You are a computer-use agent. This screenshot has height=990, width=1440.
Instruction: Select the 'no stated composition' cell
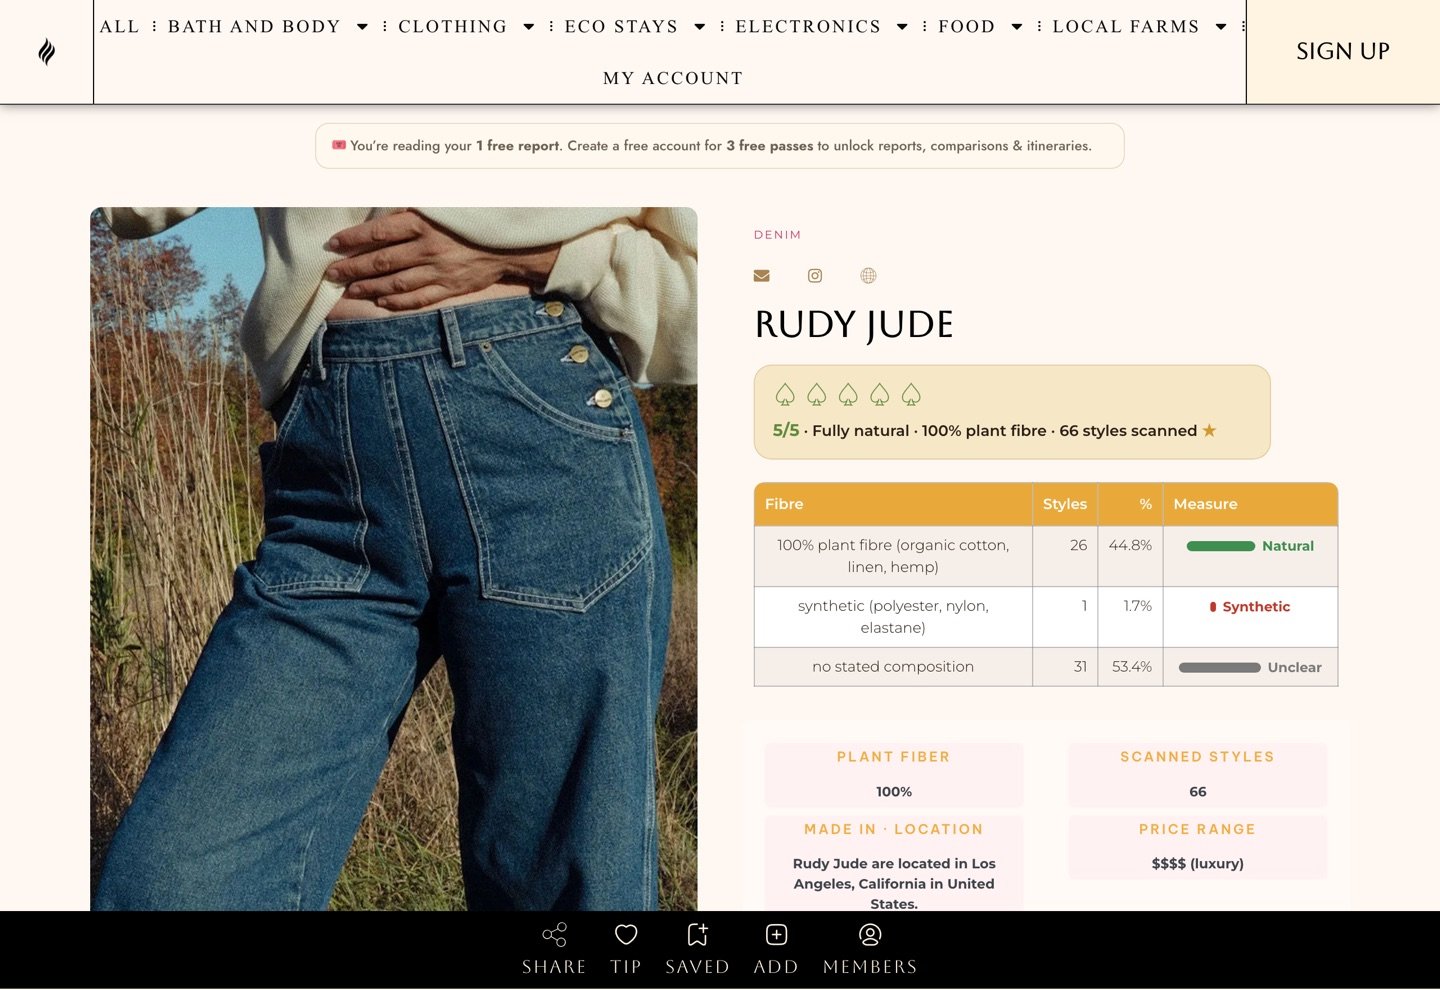pos(893,667)
